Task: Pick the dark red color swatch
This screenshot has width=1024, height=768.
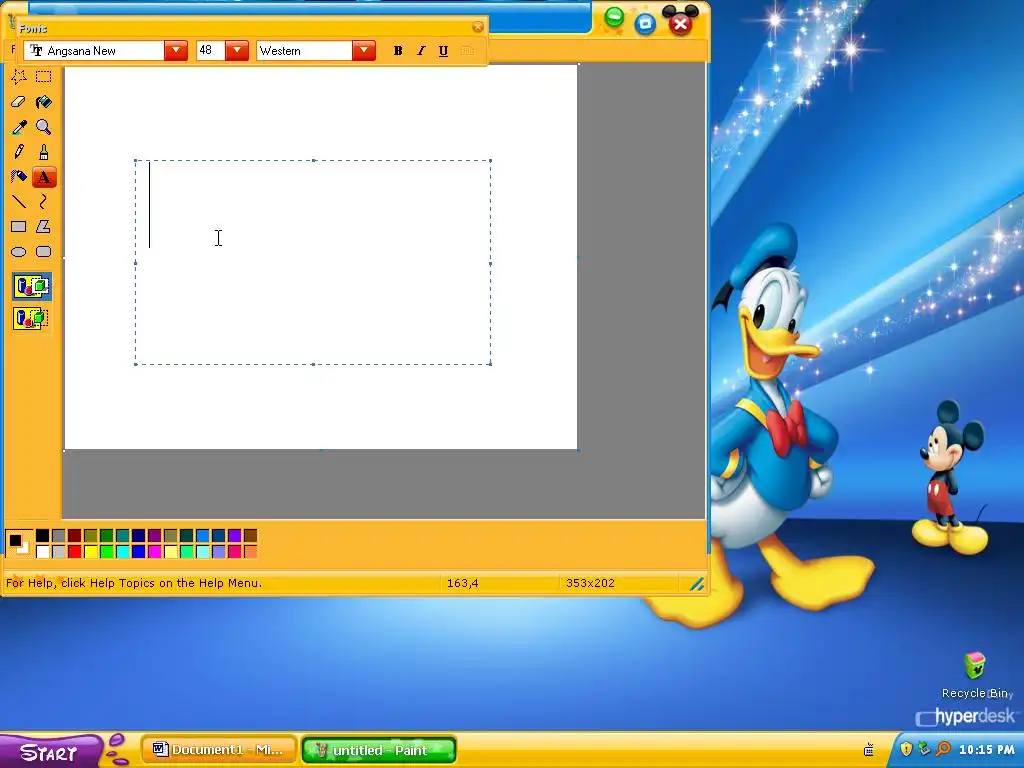Action: point(74,536)
